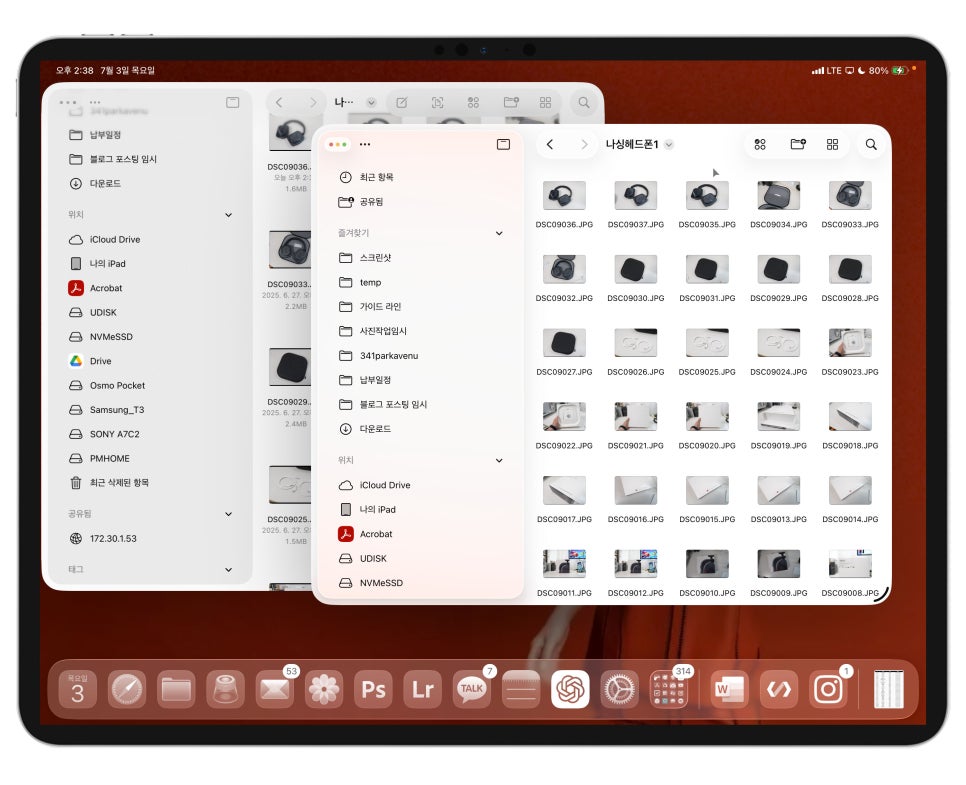Image resolution: width=966 pixels, height=785 pixels.
Task: Open folder title dropdown in background window
Action: 371,103
